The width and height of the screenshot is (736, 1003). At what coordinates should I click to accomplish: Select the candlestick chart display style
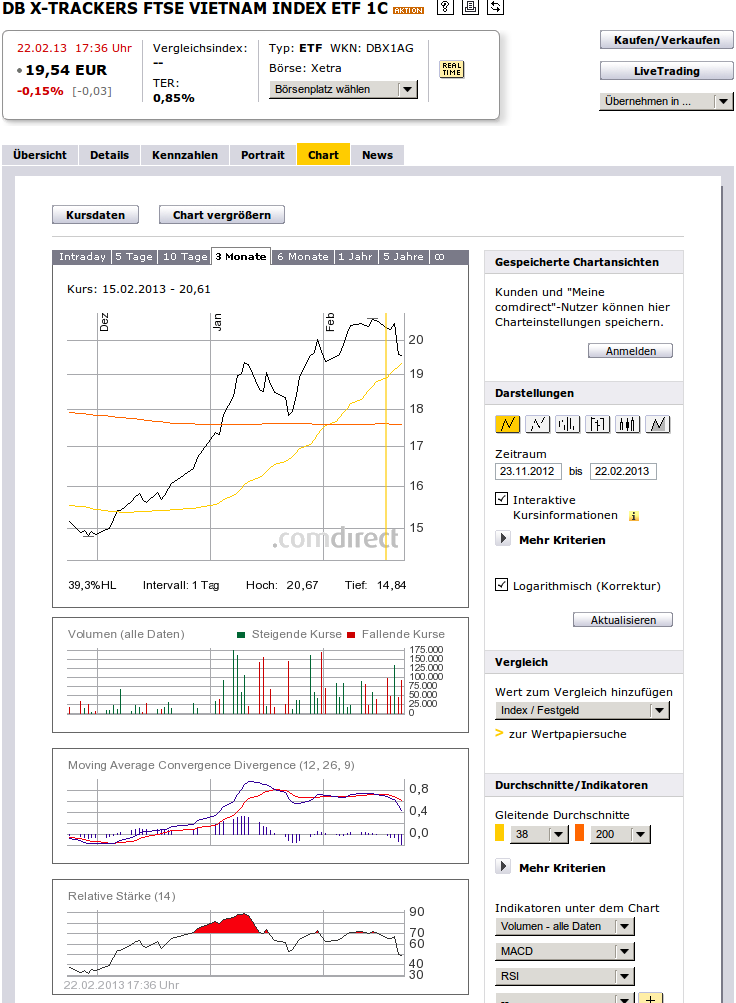tap(627, 424)
